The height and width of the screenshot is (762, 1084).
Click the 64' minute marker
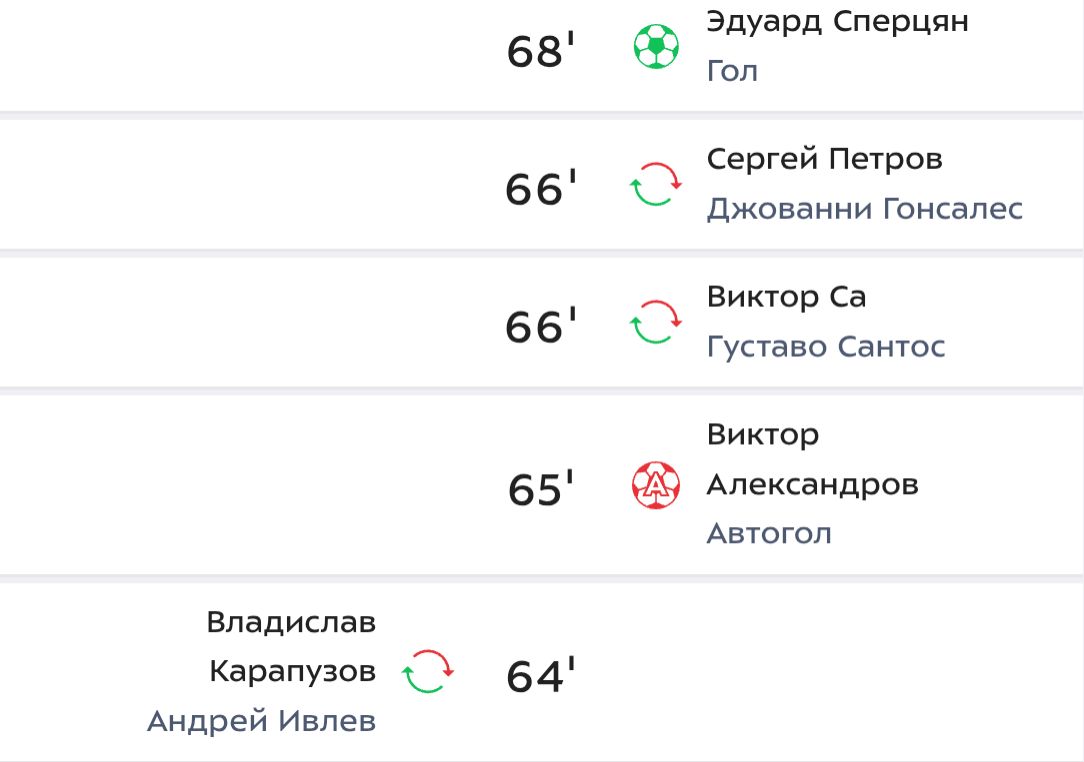point(541,675)
